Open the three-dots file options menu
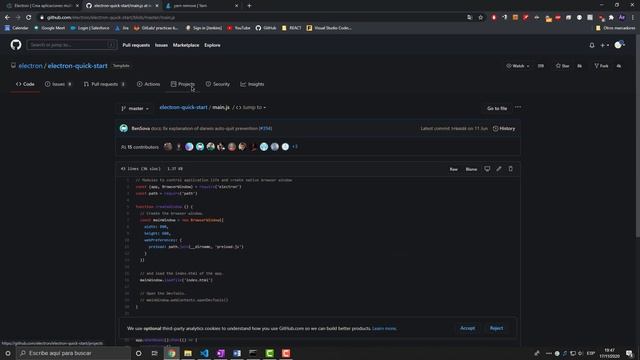 (518, 107)
